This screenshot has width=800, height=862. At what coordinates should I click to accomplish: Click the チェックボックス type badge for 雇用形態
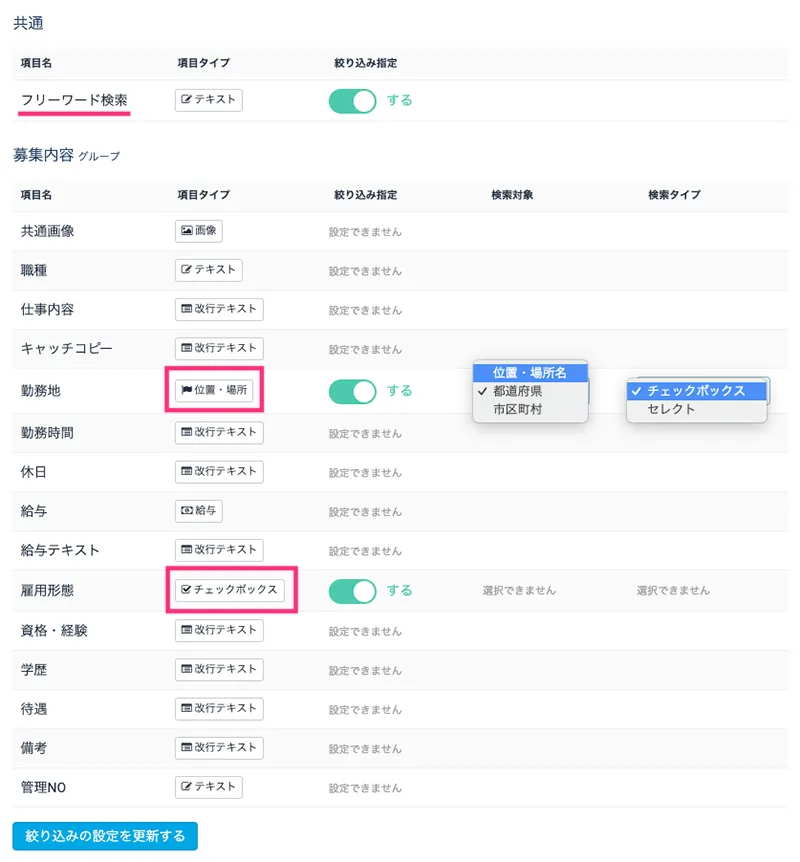[229, 591]
